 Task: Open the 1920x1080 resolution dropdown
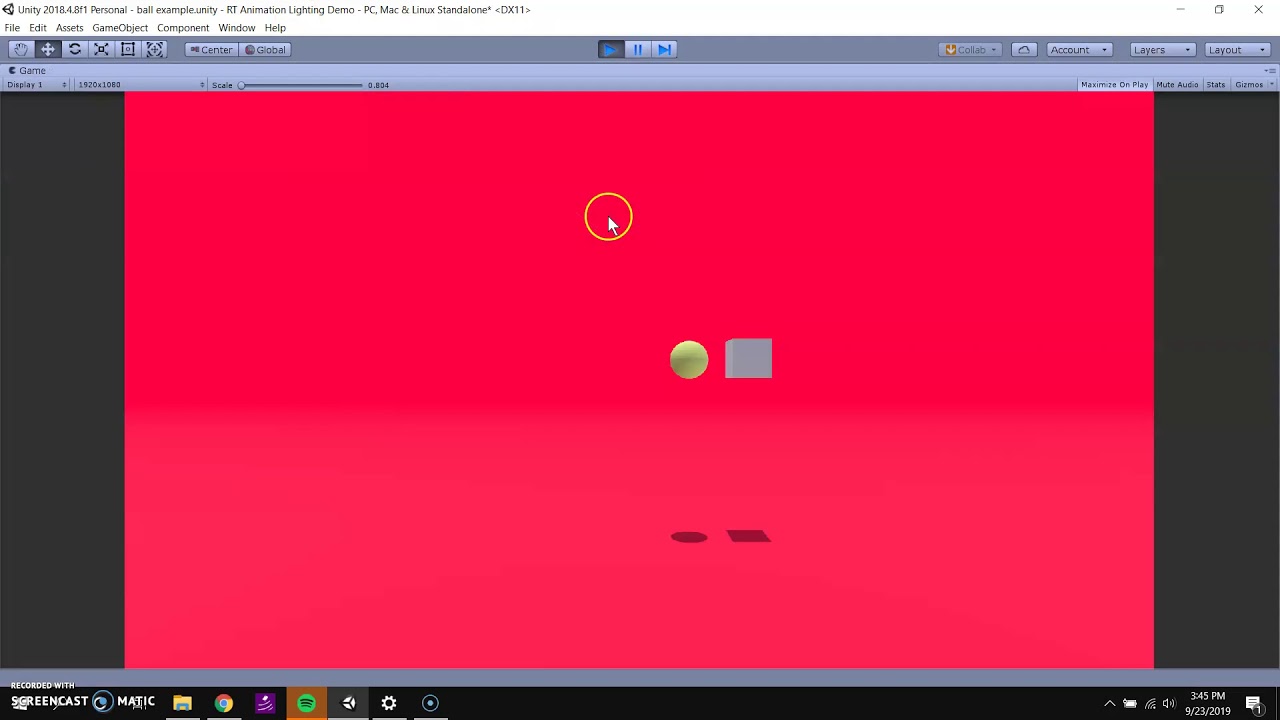tap(140, 85)
